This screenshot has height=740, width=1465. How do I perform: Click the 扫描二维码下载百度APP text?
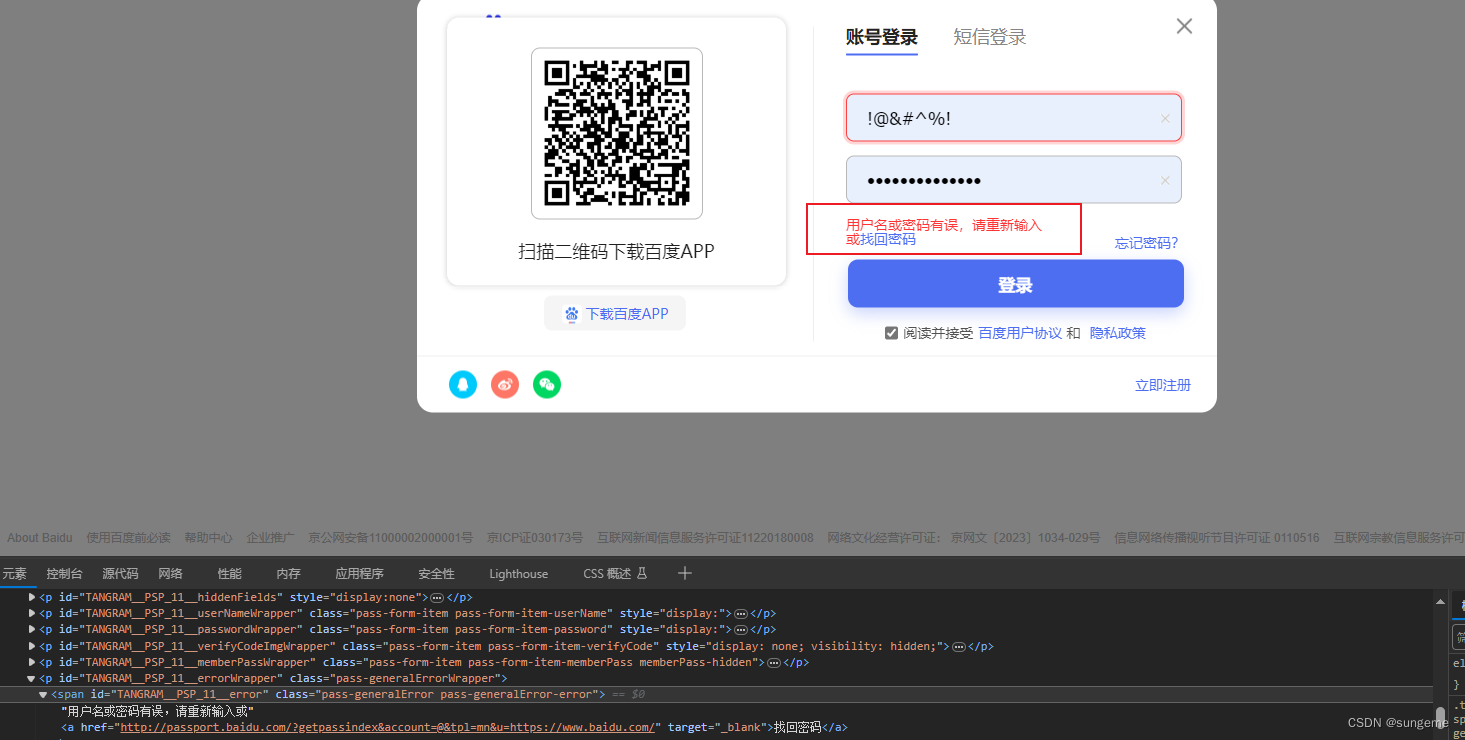(616, 251)
